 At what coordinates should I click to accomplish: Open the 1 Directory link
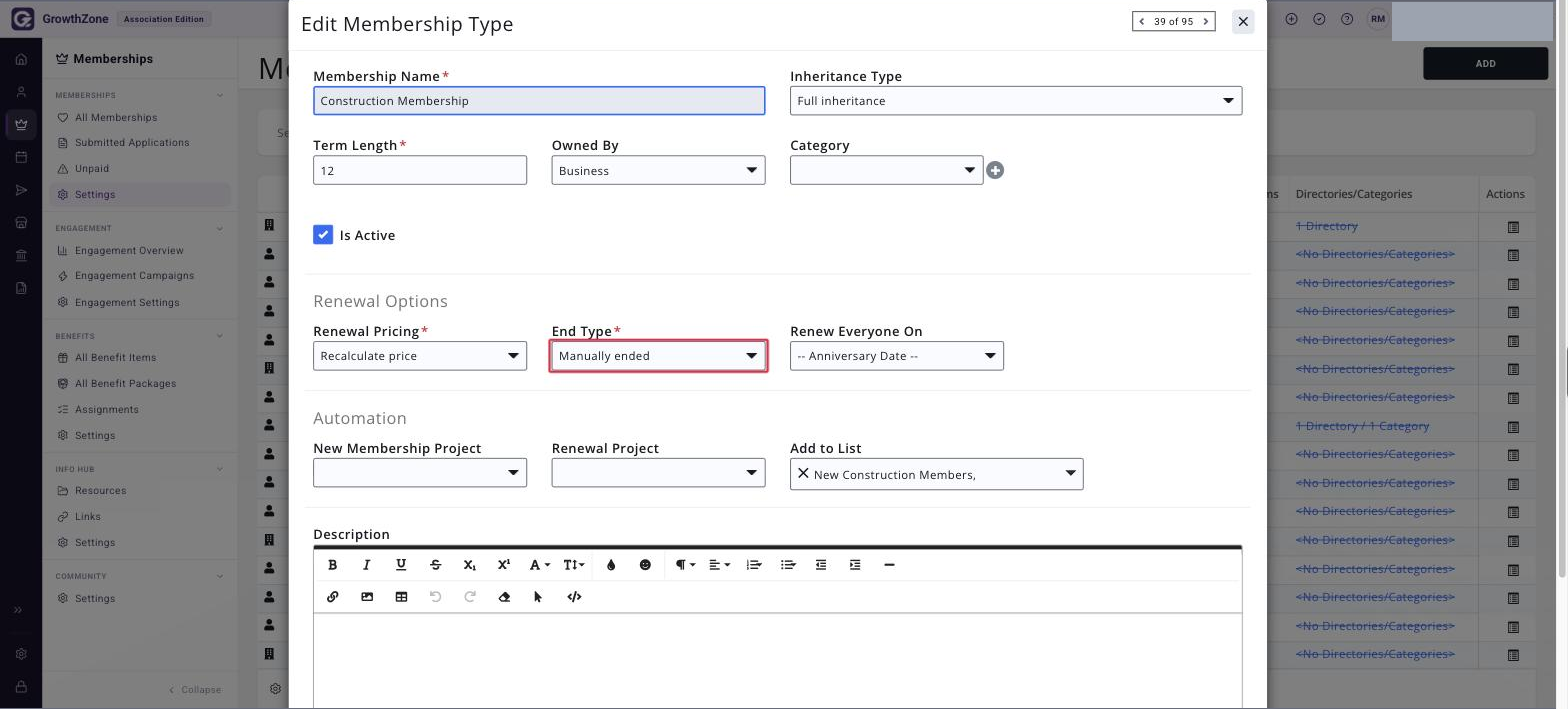point(1326,227)
